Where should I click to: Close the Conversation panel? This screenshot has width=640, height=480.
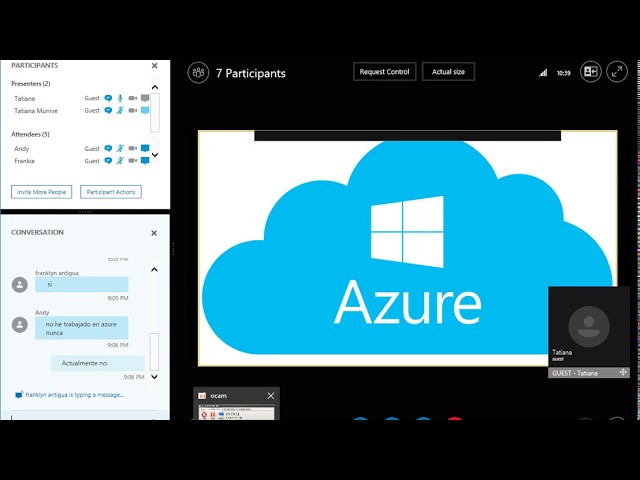pos(154,233)
